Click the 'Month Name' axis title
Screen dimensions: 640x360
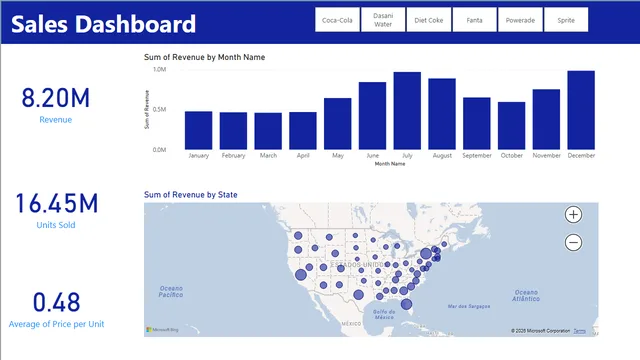coord(390,164)
